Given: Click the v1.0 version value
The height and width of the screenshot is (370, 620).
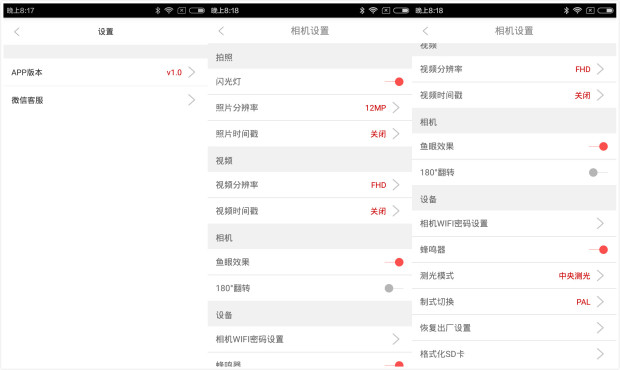Looking at the screenshot, I should [174, 72].
